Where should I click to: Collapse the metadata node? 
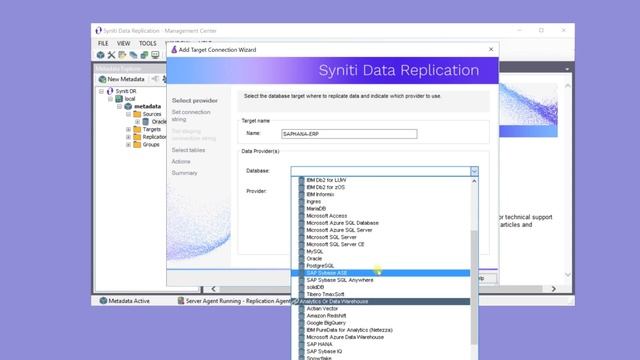119,107
